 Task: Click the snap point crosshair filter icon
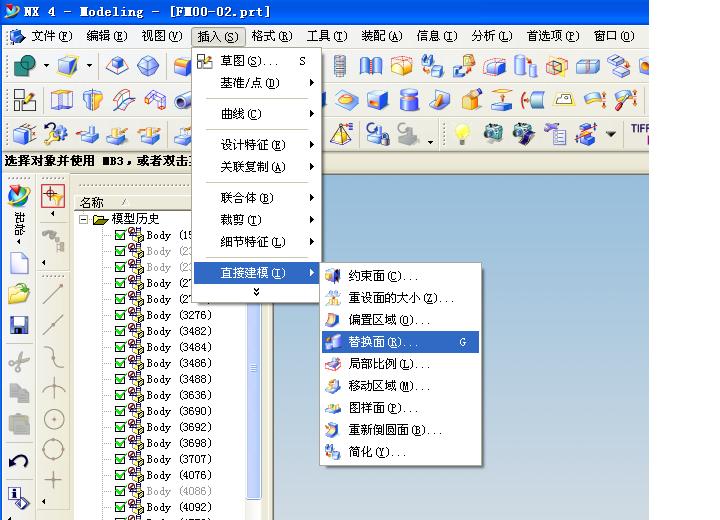coord(53,196)
